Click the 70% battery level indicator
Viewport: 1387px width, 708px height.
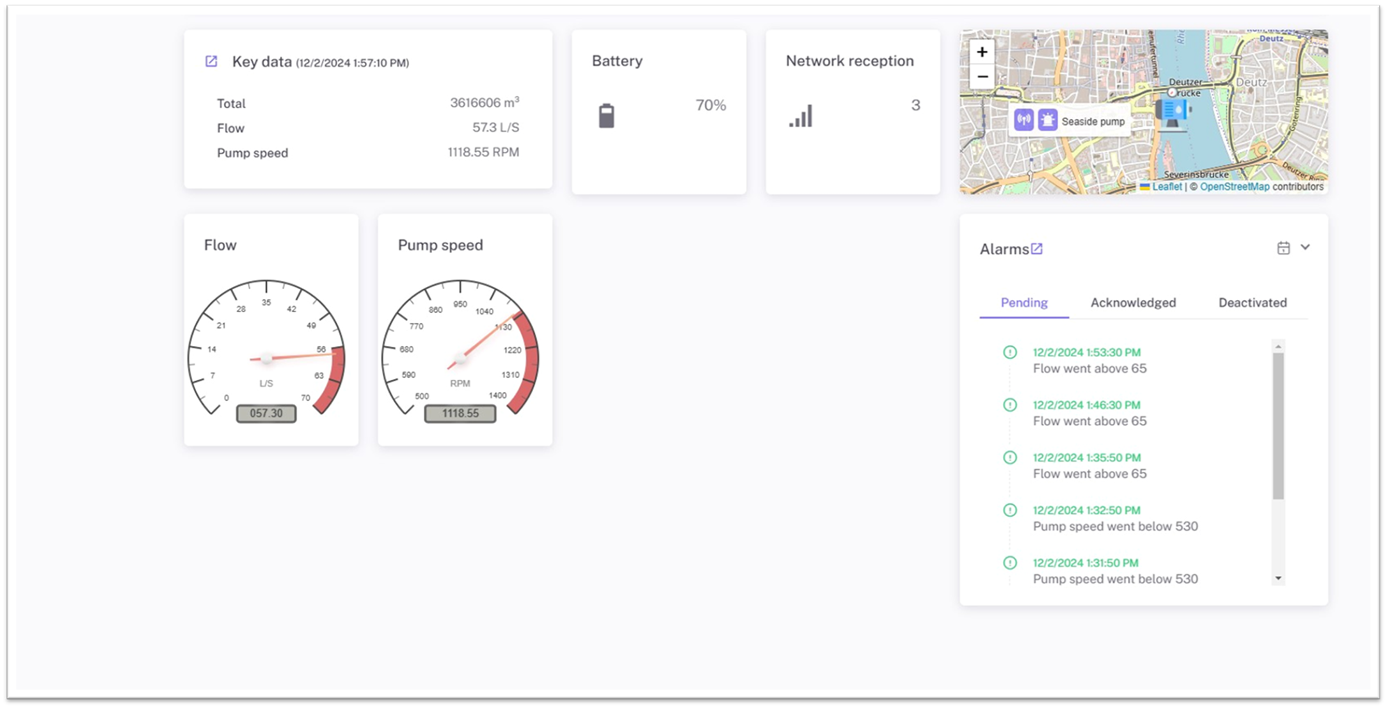point(710,105)
